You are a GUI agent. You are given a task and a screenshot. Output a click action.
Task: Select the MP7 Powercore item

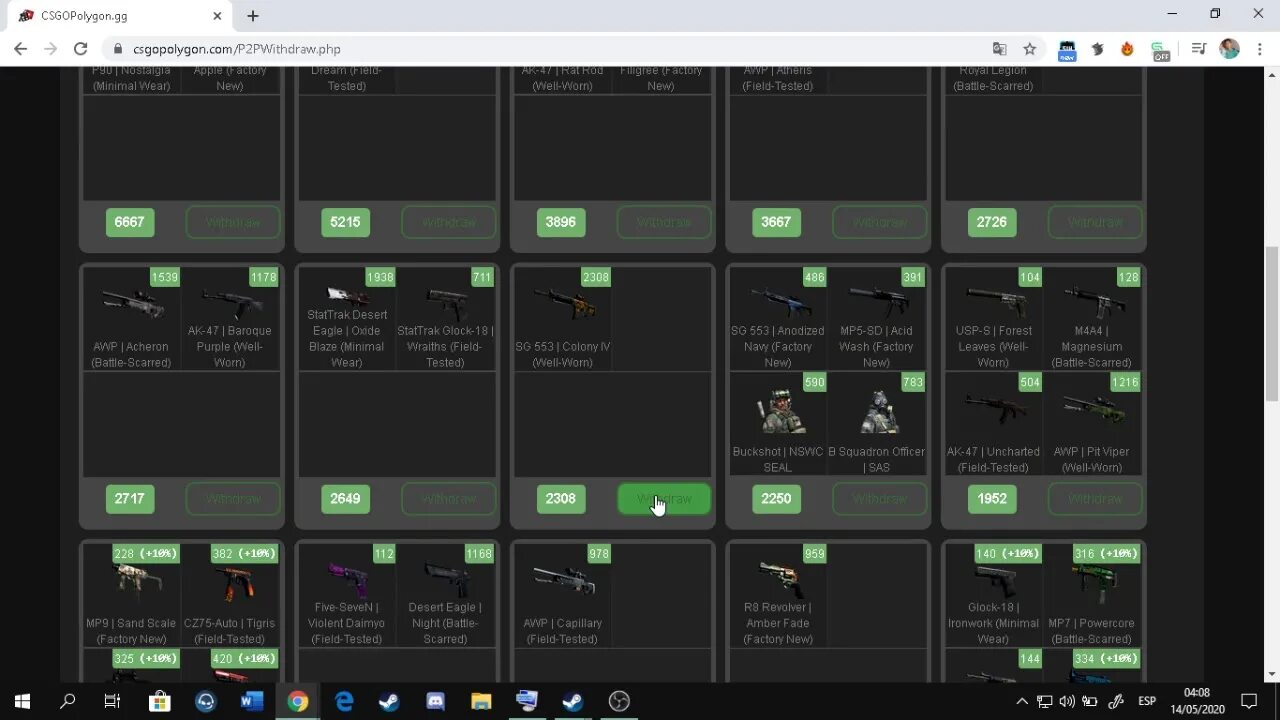(x=1092, y=596)
